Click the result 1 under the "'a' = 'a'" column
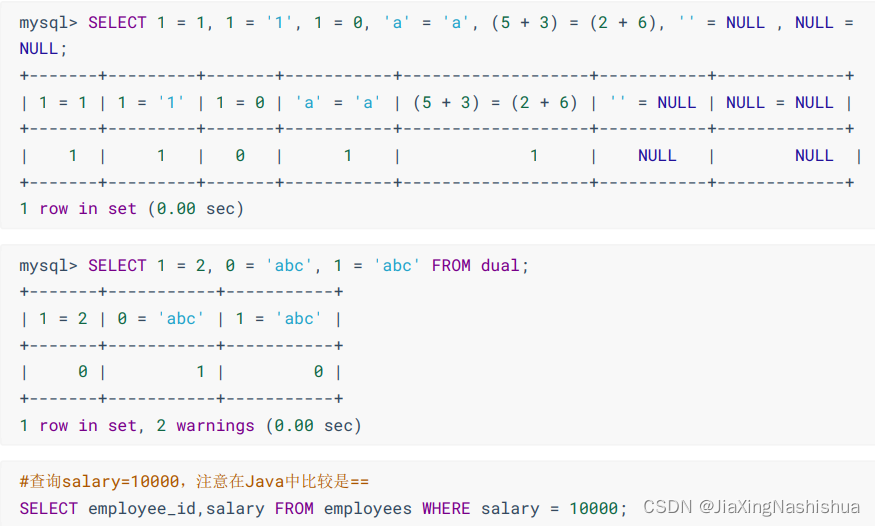 (x=348, y=156)
